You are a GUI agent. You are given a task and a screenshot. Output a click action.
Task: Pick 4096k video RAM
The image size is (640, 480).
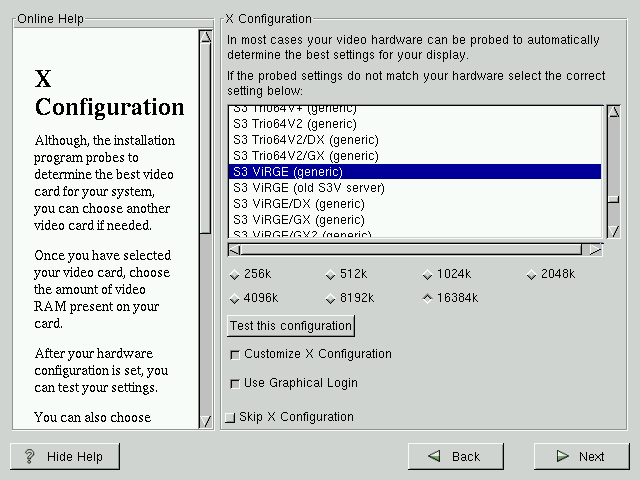[235, 298]
